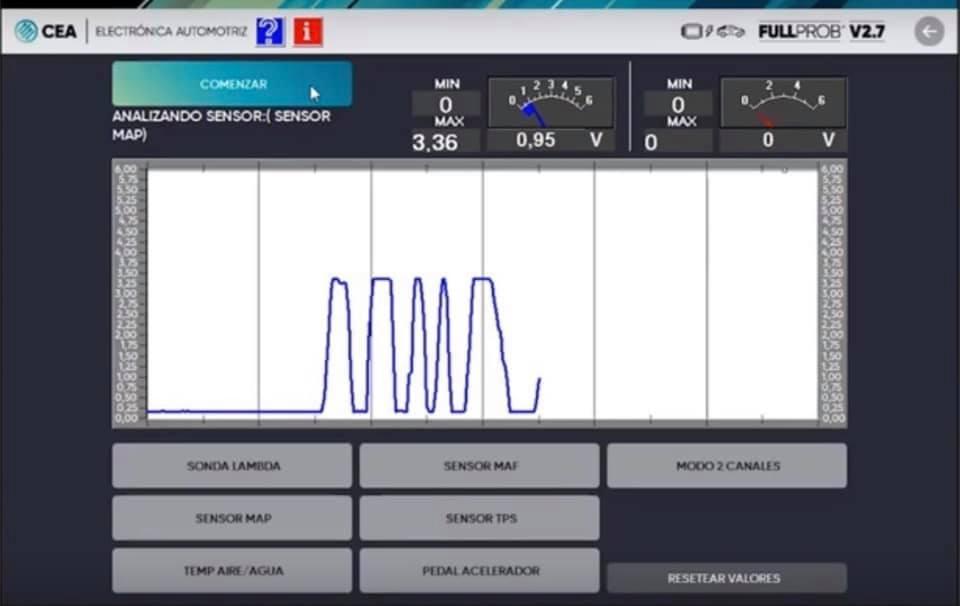This screenshot has height=606, width=960.
Task: Start analysis with the COMENZAR button
Action: 232,84
